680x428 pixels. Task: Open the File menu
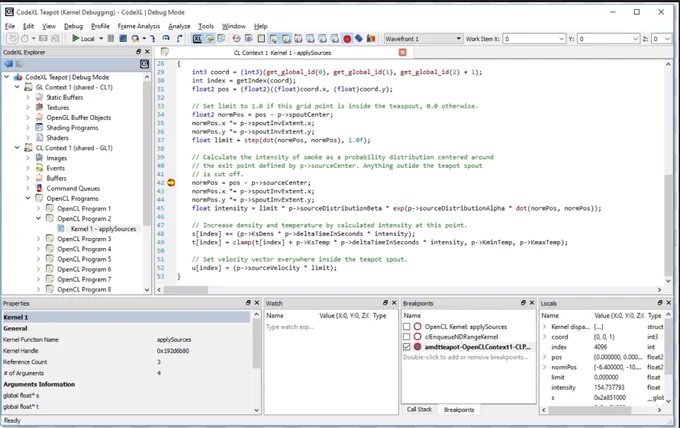click(10, 26)
